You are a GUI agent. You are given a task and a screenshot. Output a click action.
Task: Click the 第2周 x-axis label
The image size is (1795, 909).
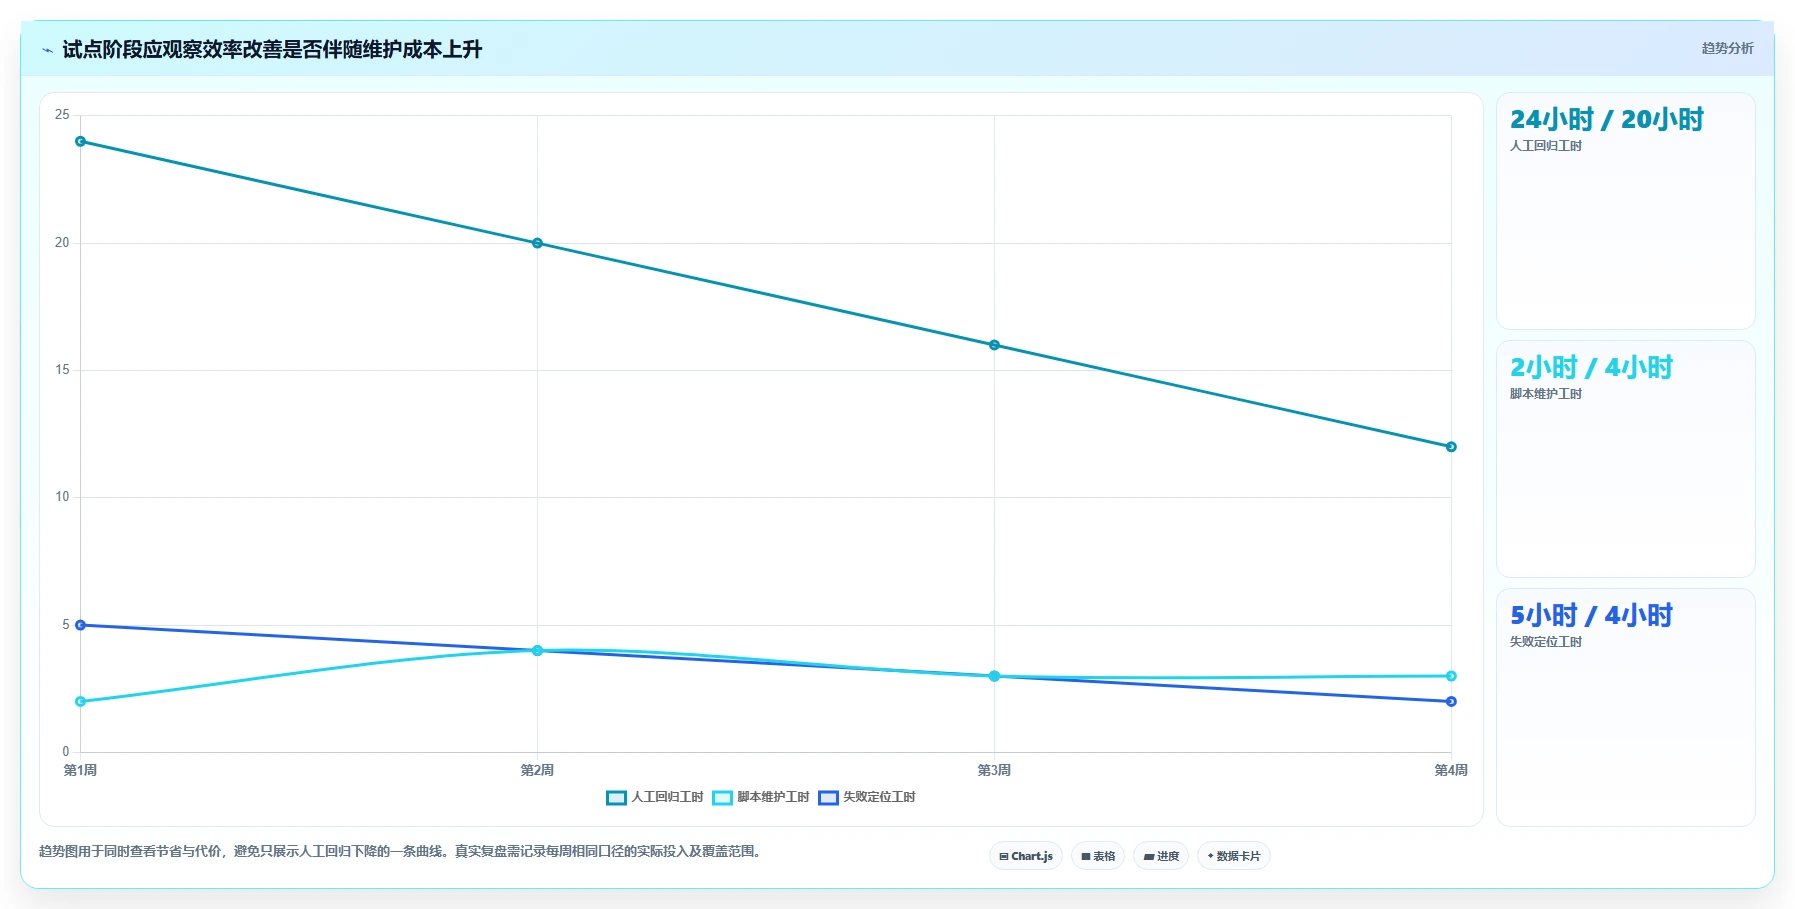537,770
